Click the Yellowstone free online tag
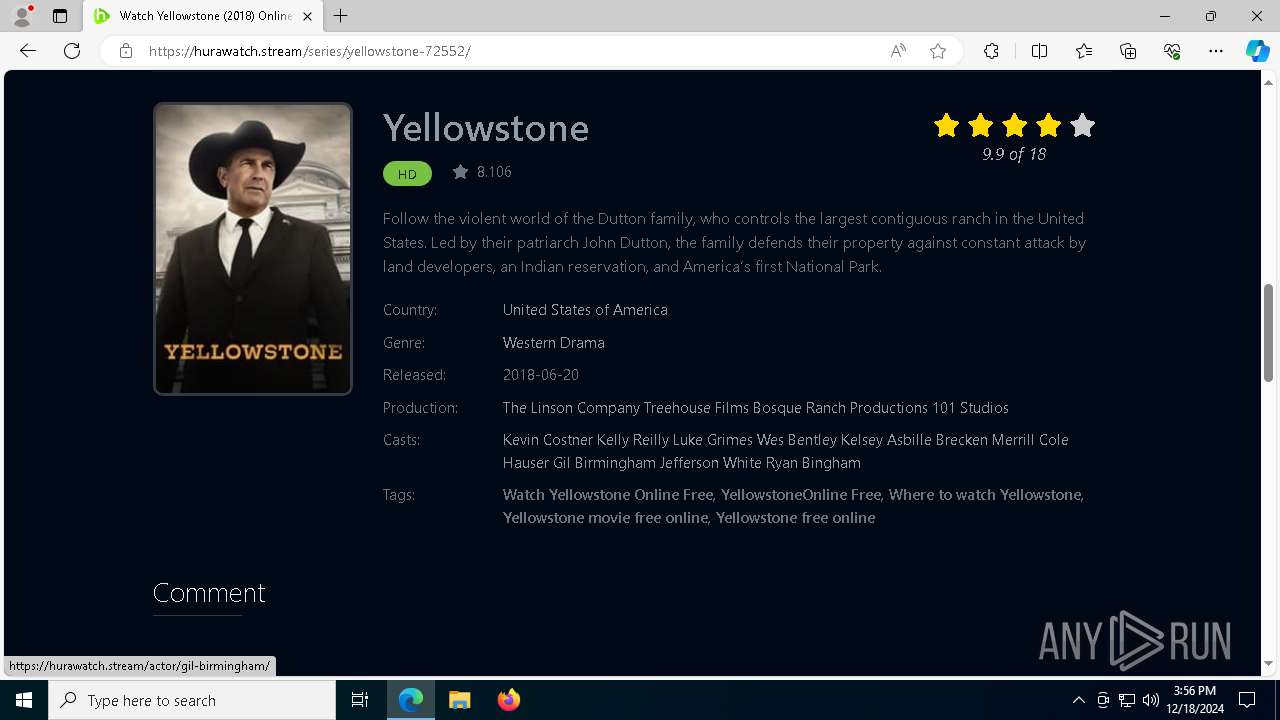Viewport: 1280px width, 720px height. coord(796,518)
